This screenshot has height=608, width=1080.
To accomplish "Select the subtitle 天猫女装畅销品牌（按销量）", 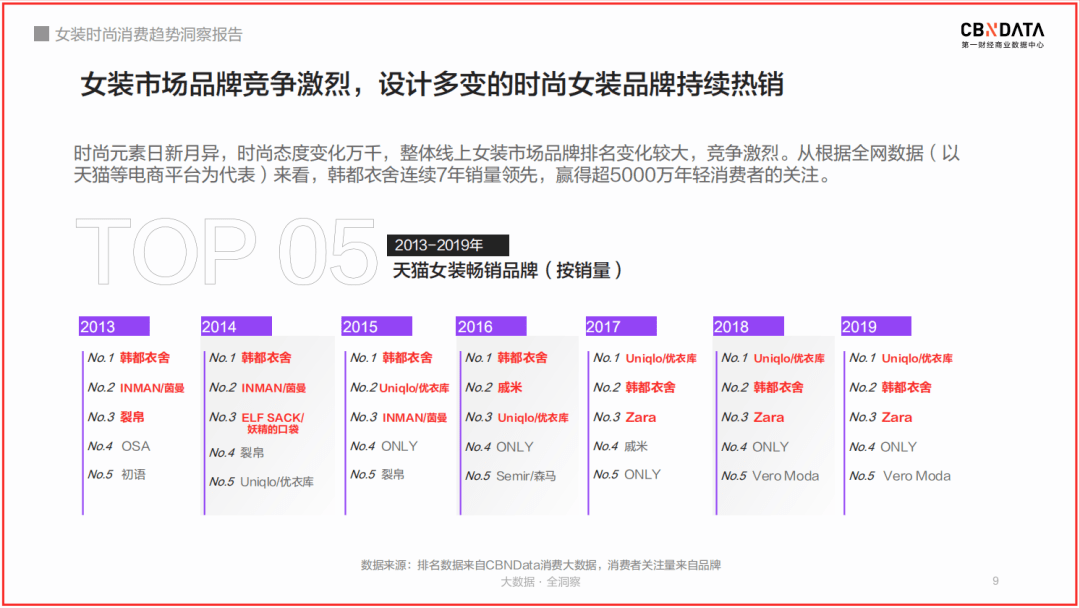I will coord(508,271).
